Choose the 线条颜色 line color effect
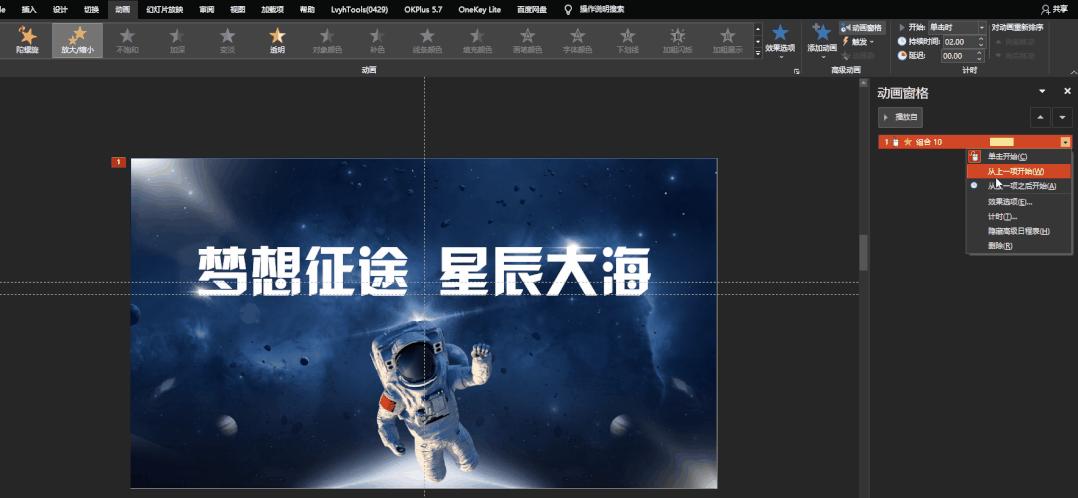The width and height of the screenshot is (1078, 498). [427, 40]
